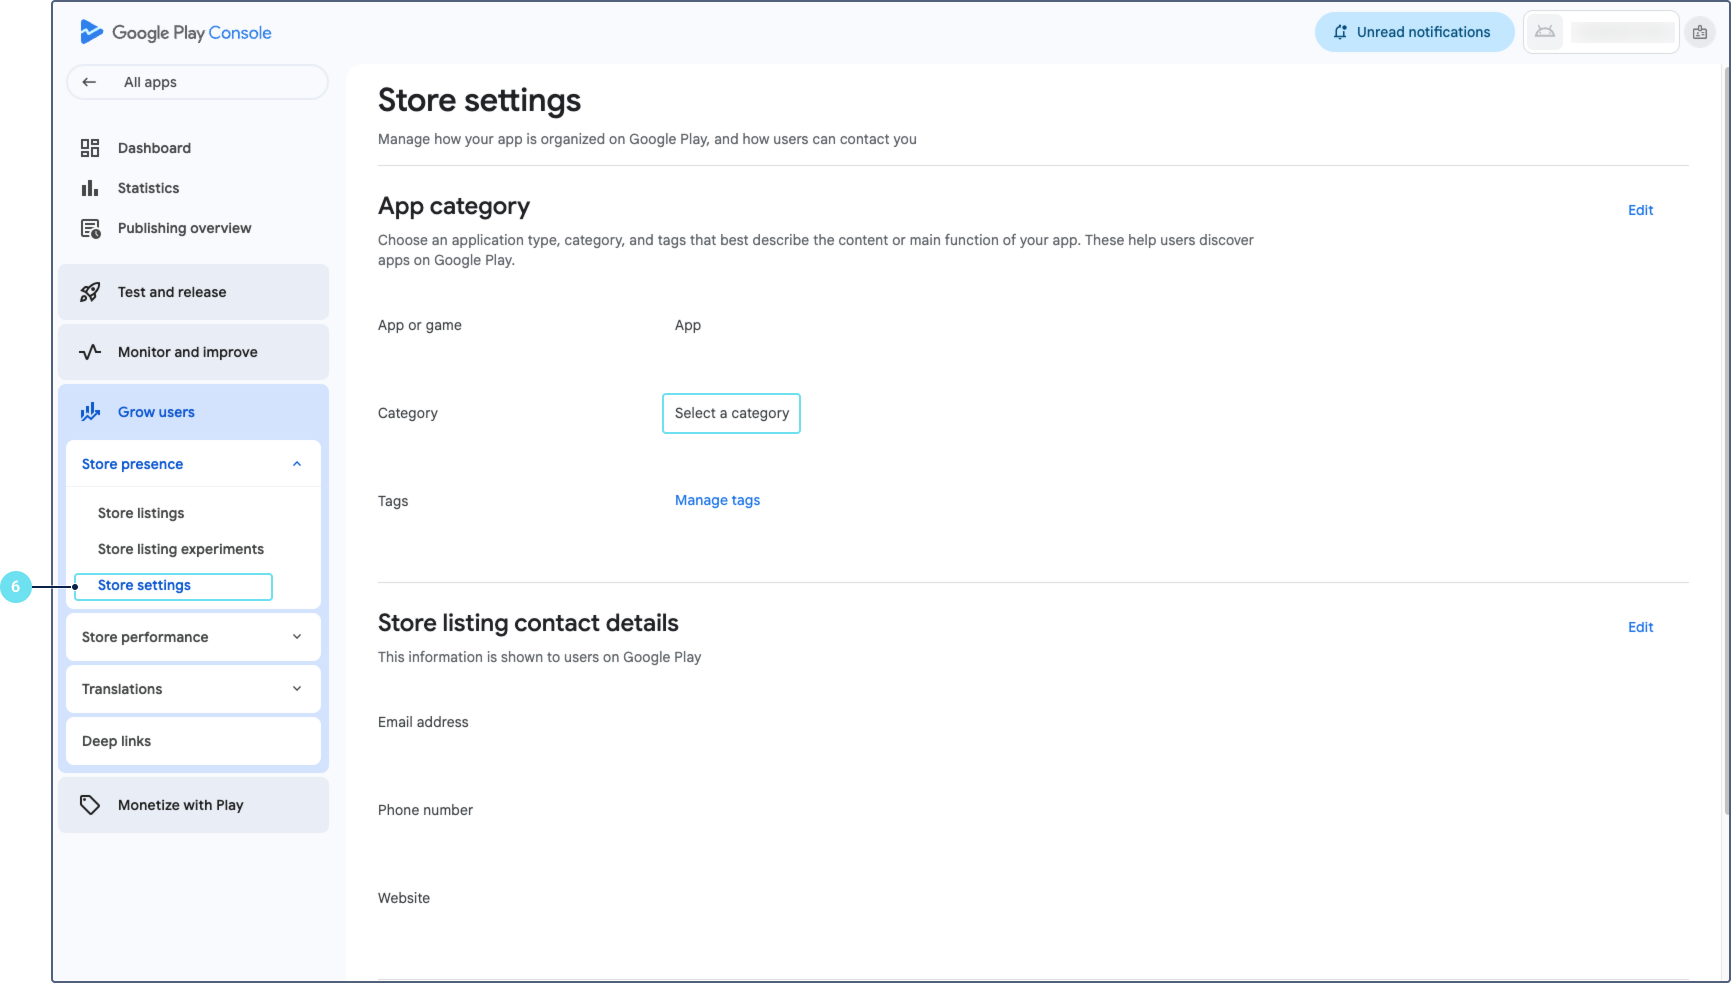
Task: Click the Store listing contact details heading
Action: (528, 623)
